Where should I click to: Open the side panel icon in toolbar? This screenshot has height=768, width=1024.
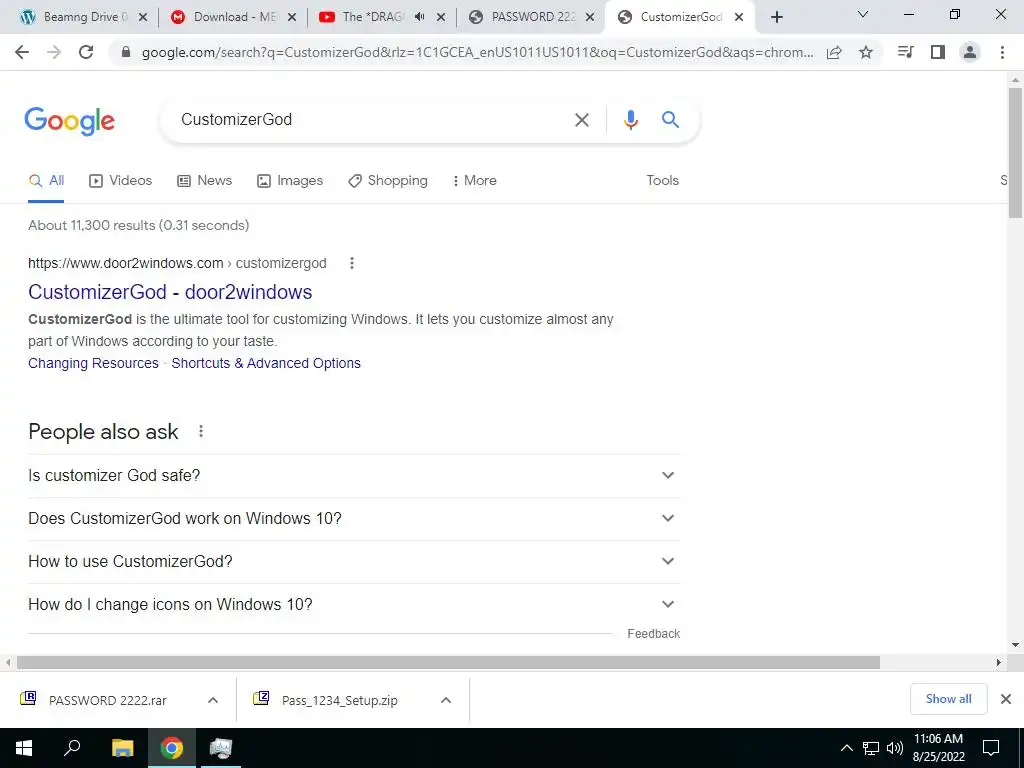[x=938, y=52]
